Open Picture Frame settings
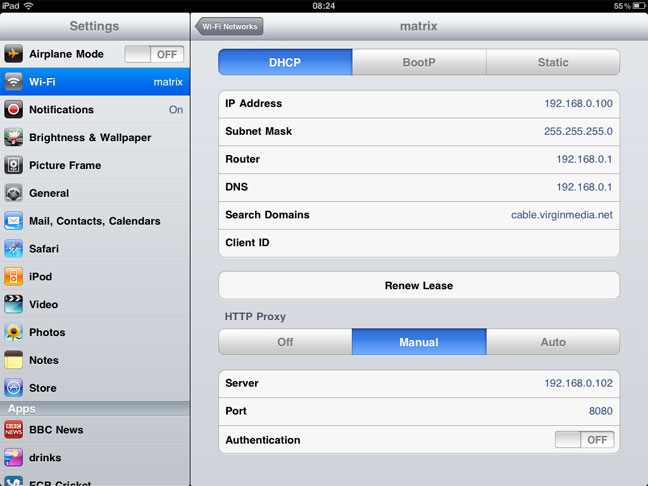Image resolution: width=648 pixels, height=486 pixels. (x=95, y=165)
